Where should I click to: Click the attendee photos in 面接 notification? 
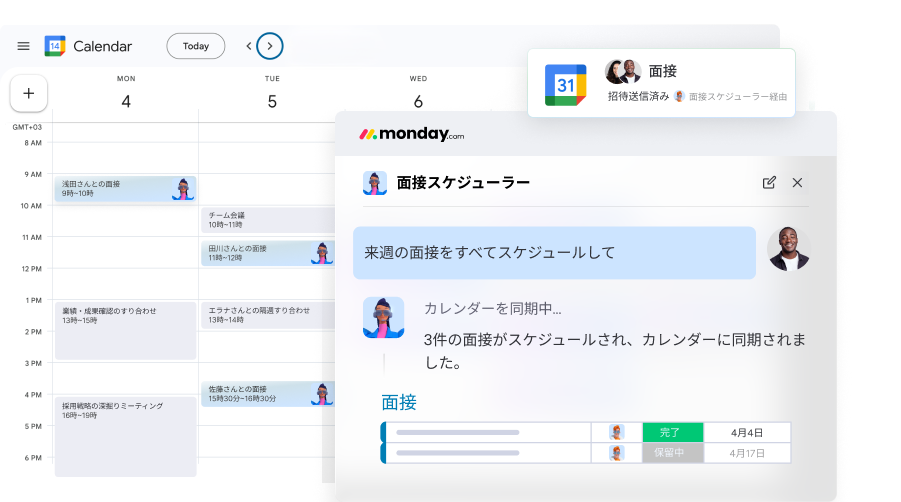623,71
